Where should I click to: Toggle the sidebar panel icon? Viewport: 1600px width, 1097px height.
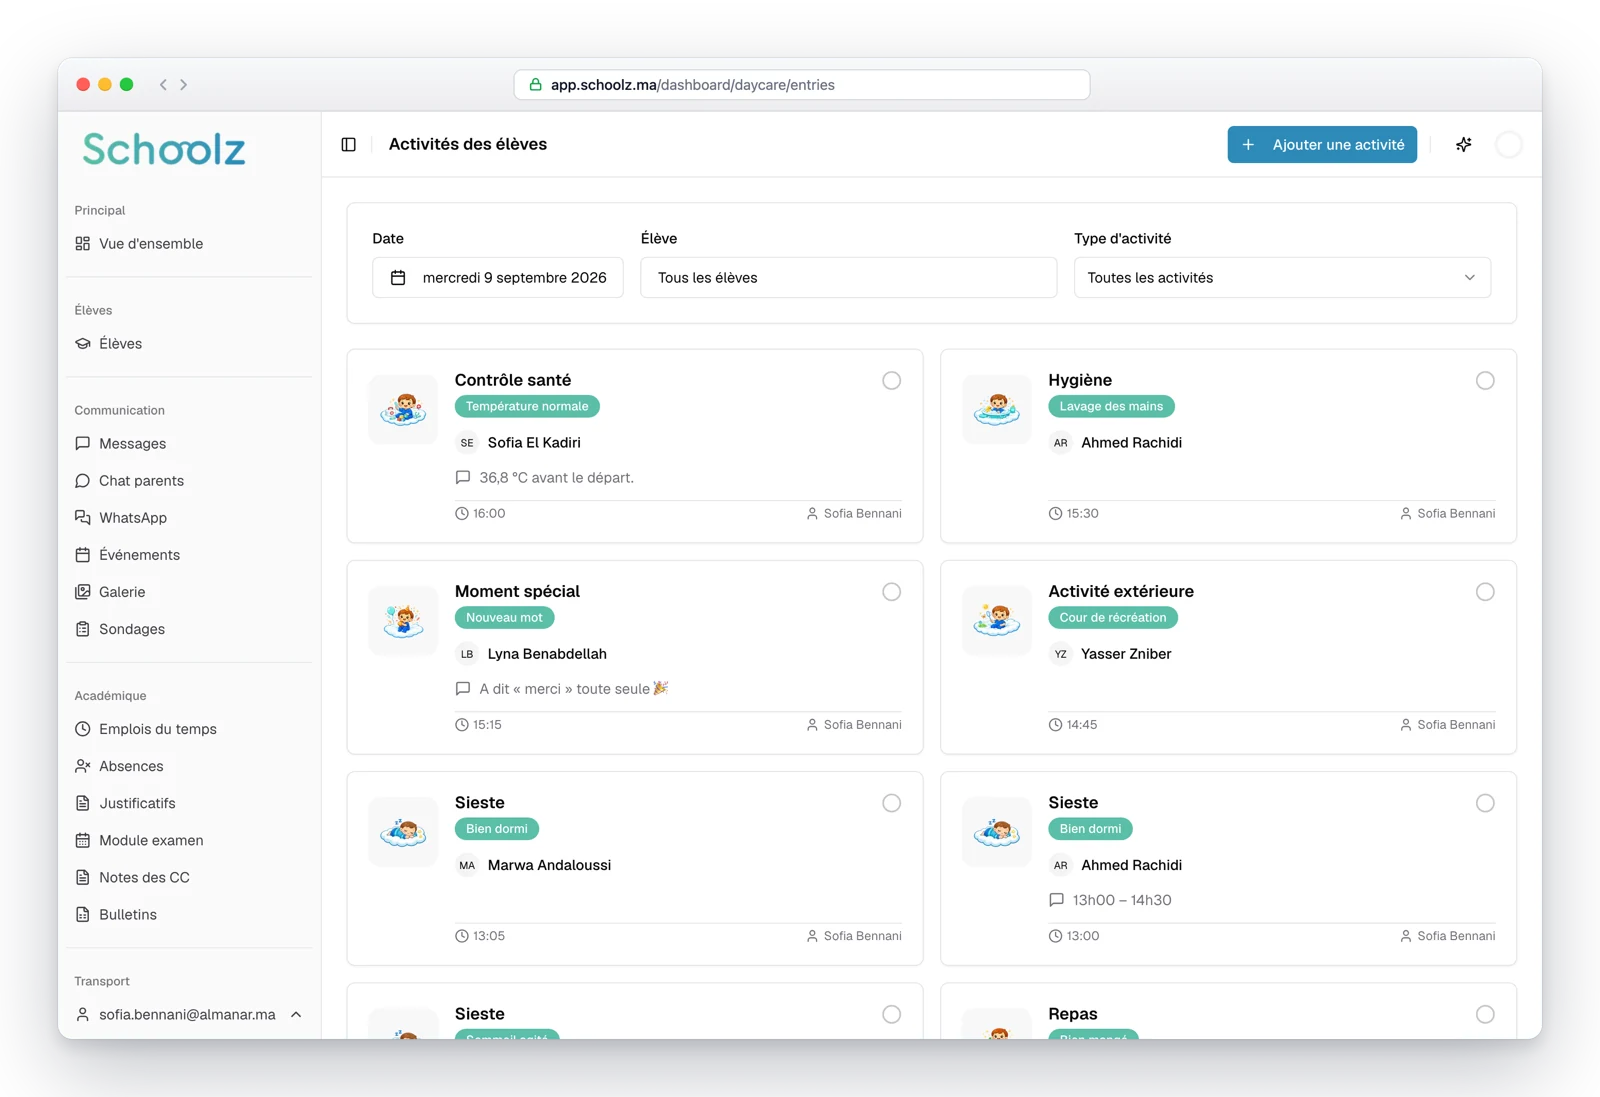pyautogui.click(x=348, y=145)
